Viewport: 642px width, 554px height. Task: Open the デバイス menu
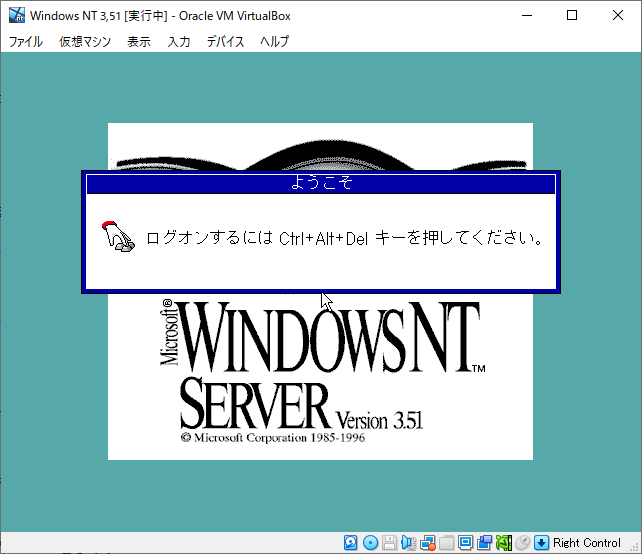pos(225,41)
